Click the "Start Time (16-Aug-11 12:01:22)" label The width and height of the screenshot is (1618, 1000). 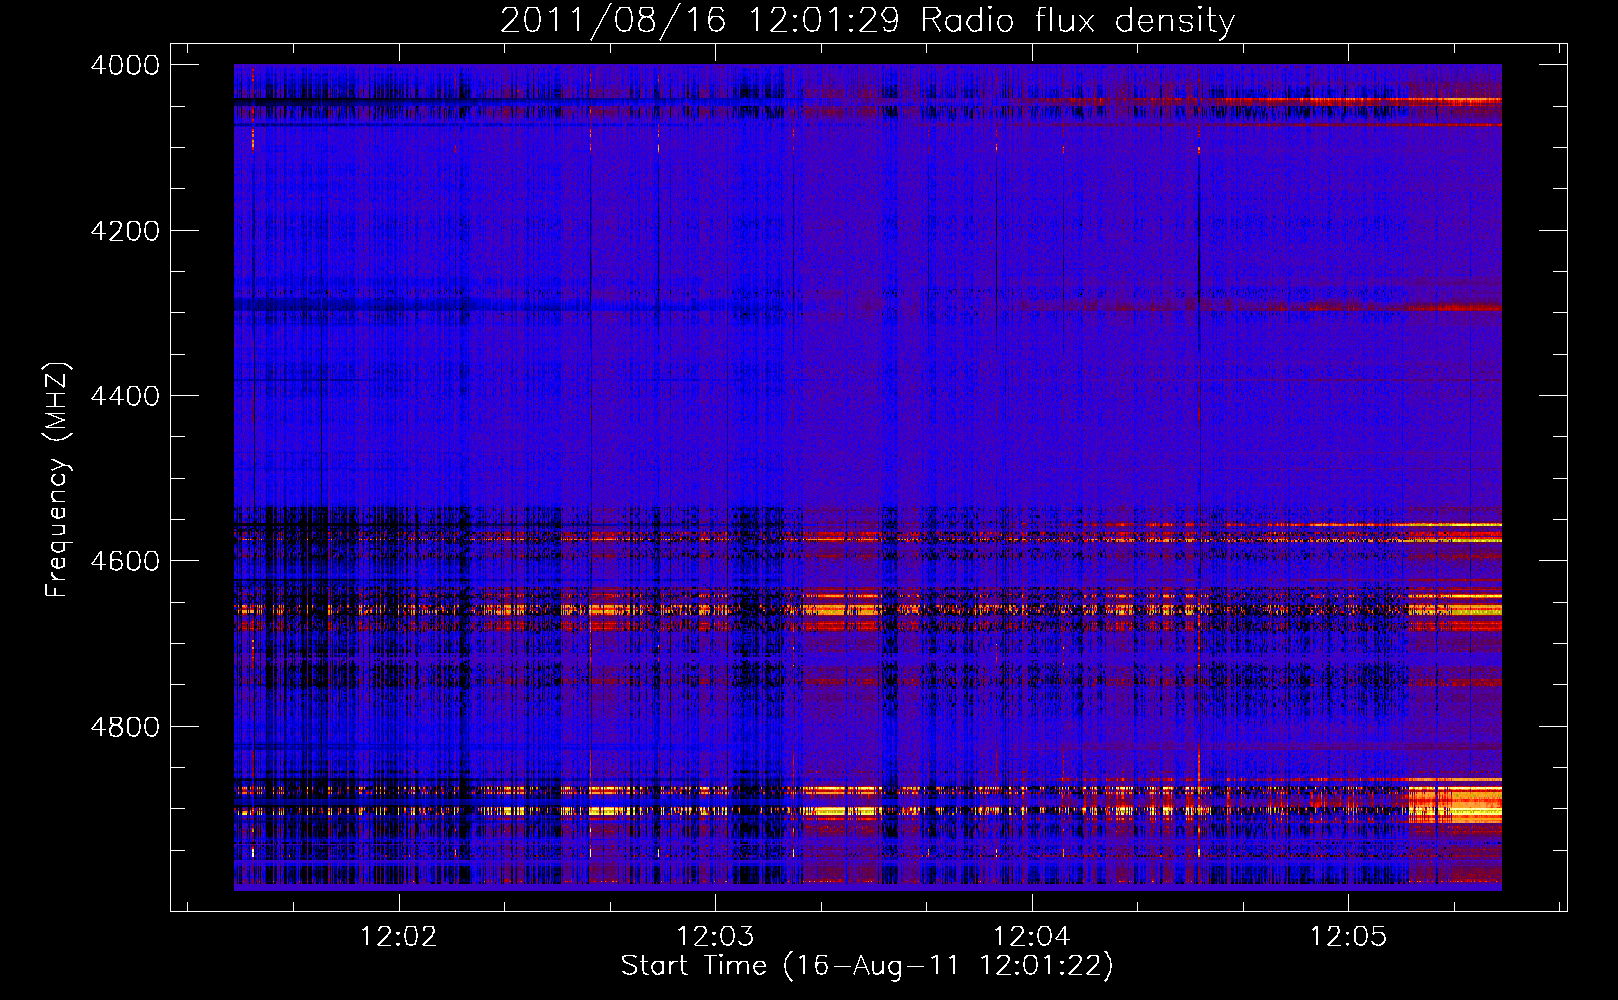(x=867, y=966)
